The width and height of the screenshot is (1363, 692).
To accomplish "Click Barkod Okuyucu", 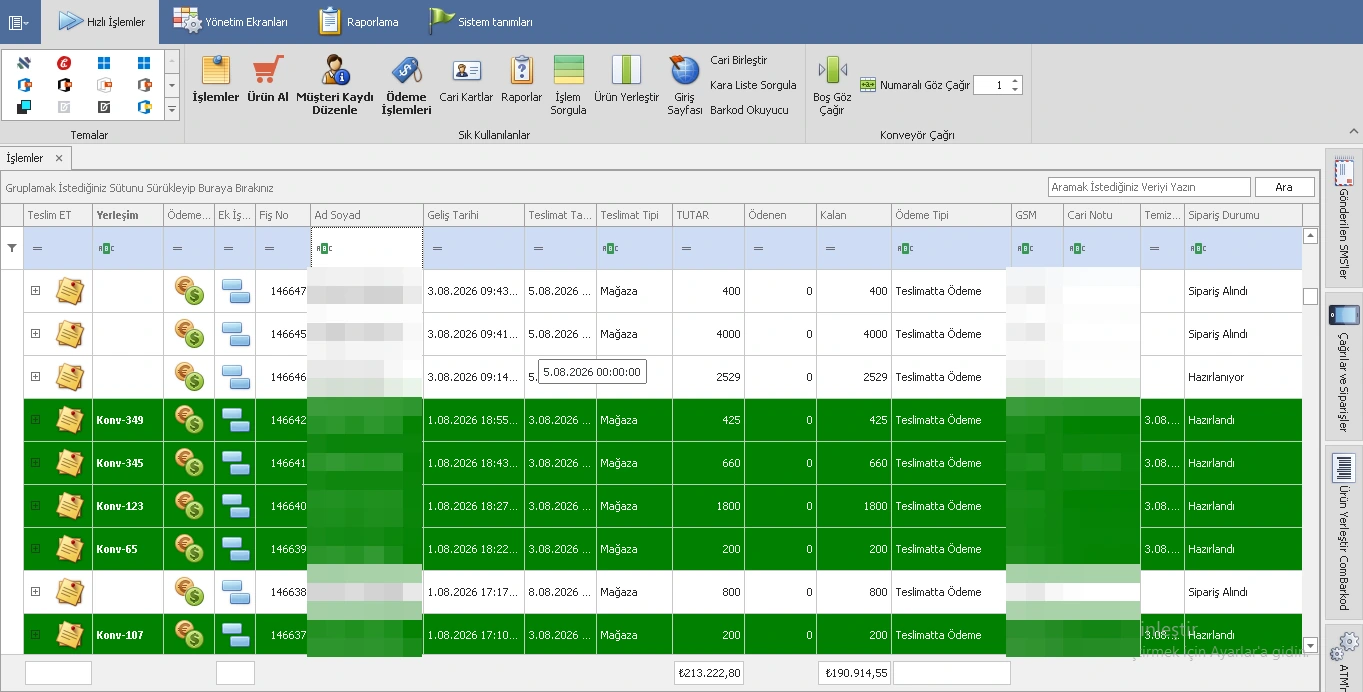I will [749, 110].
